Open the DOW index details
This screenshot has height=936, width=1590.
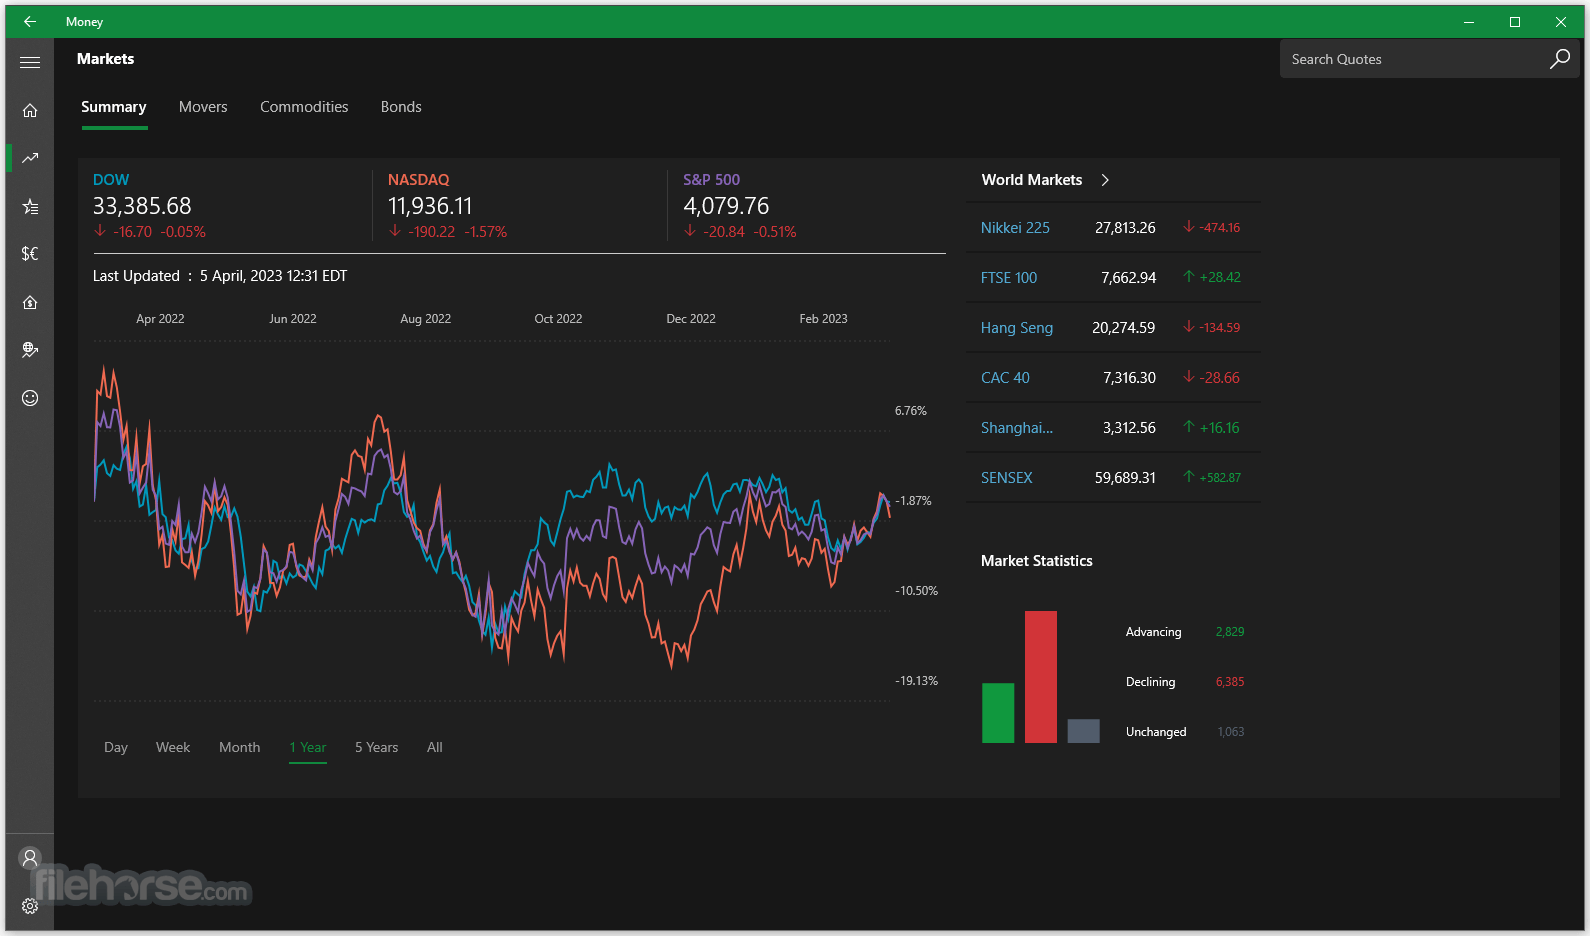pyautogui.click(x=111, y=180)
